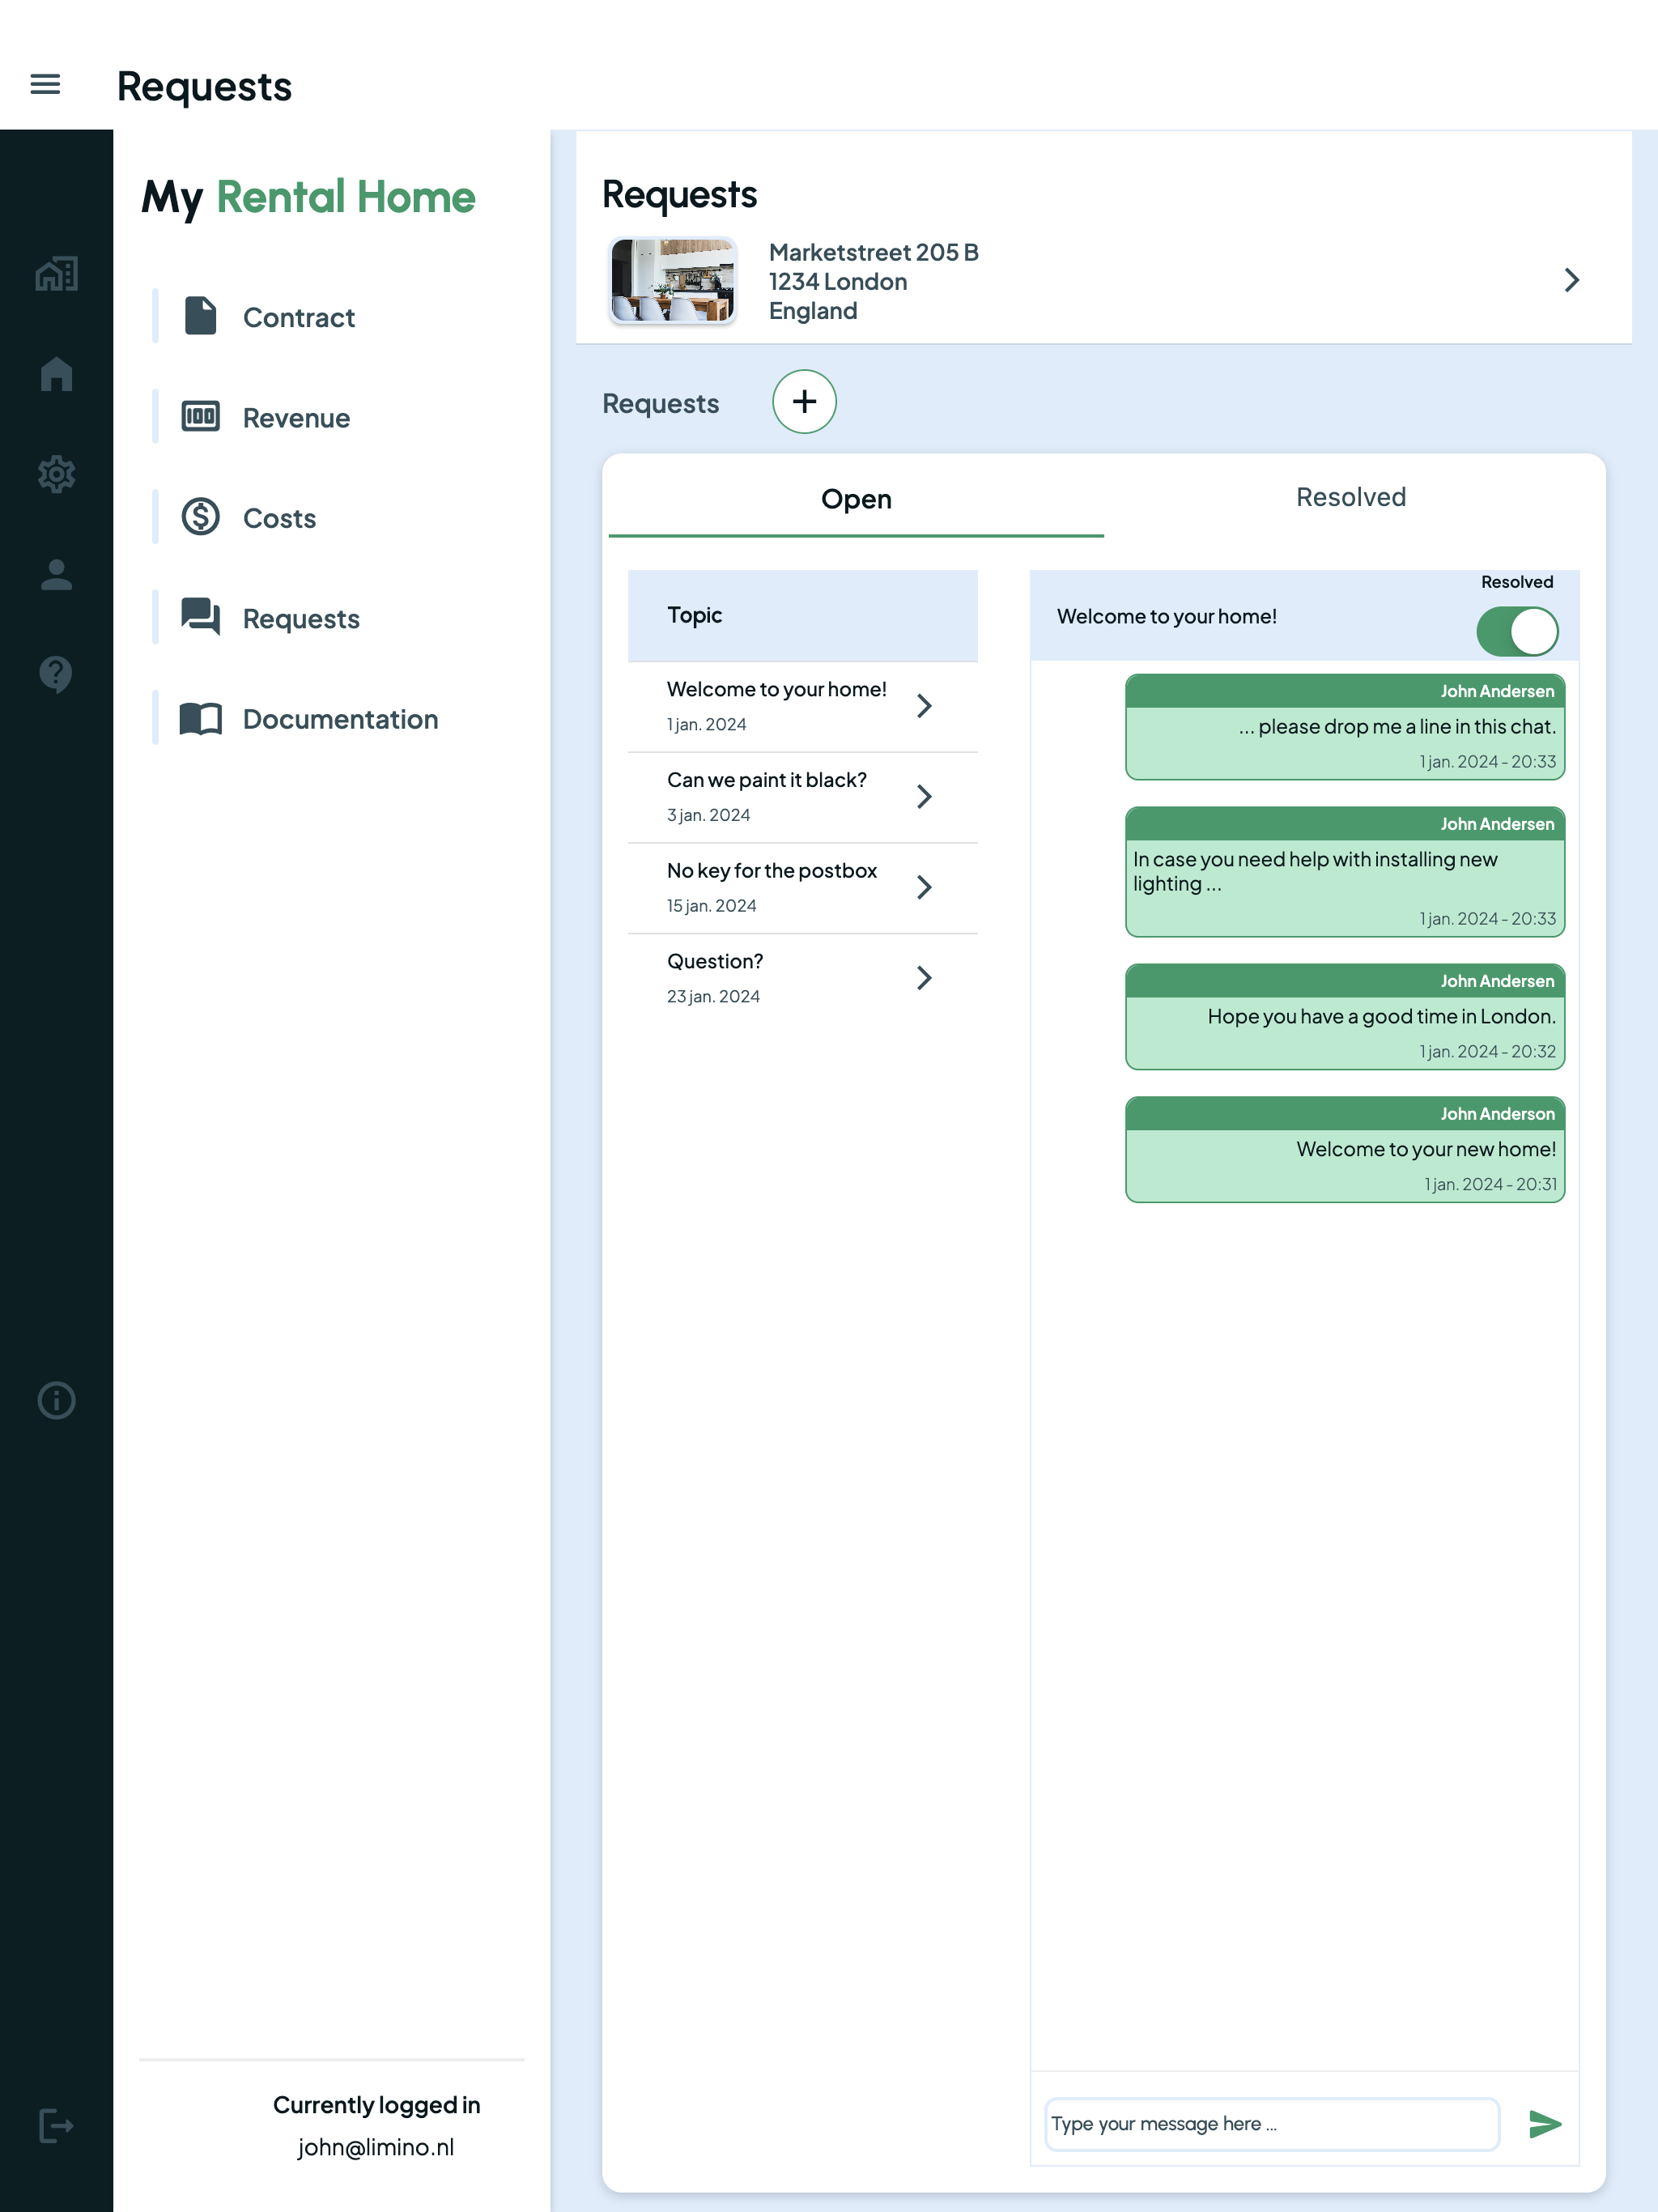Select 'No key for the postbox' topic
This screenshot has width=1658, height=2212.
coord(802,888)
